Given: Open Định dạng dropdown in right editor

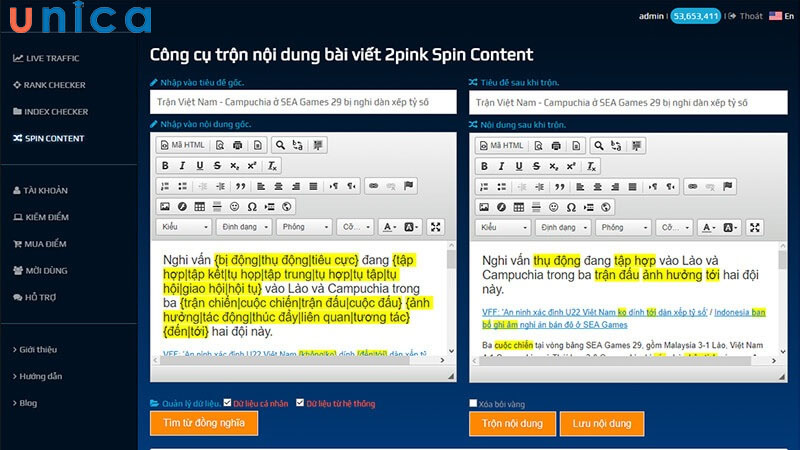Looking at the screenshot, I should click(x=563, y=228).
